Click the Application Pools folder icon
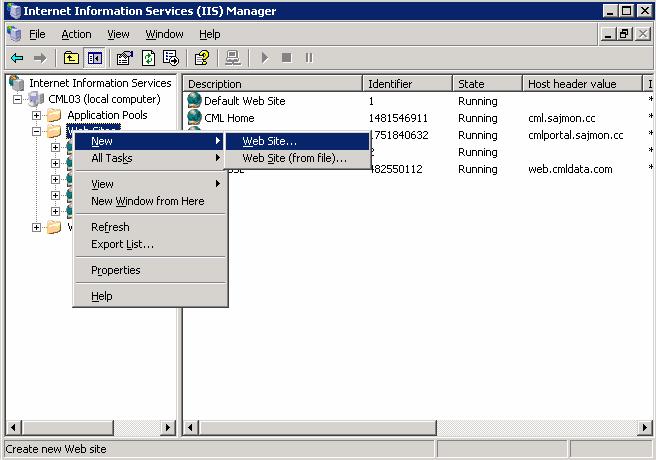656x460 pixels. 54,115
